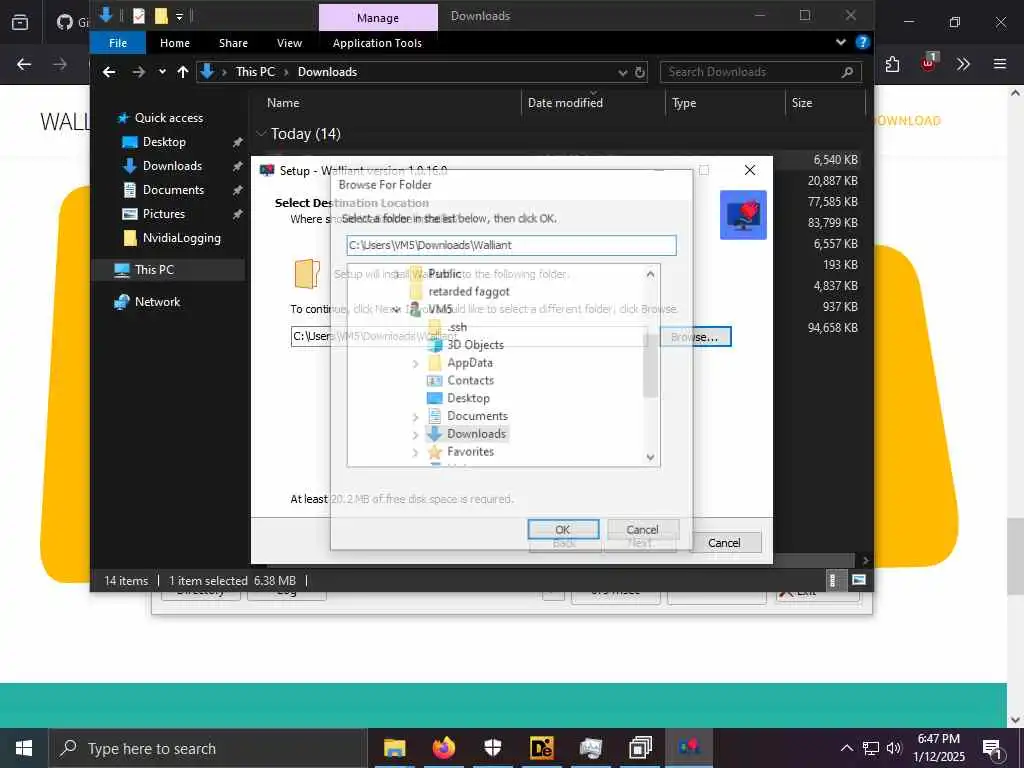The width and height of the screenshot is (1024, 768).
Task: Select Contacts folder in the tree
Action: pyautogui.click(x=470, y=380)
